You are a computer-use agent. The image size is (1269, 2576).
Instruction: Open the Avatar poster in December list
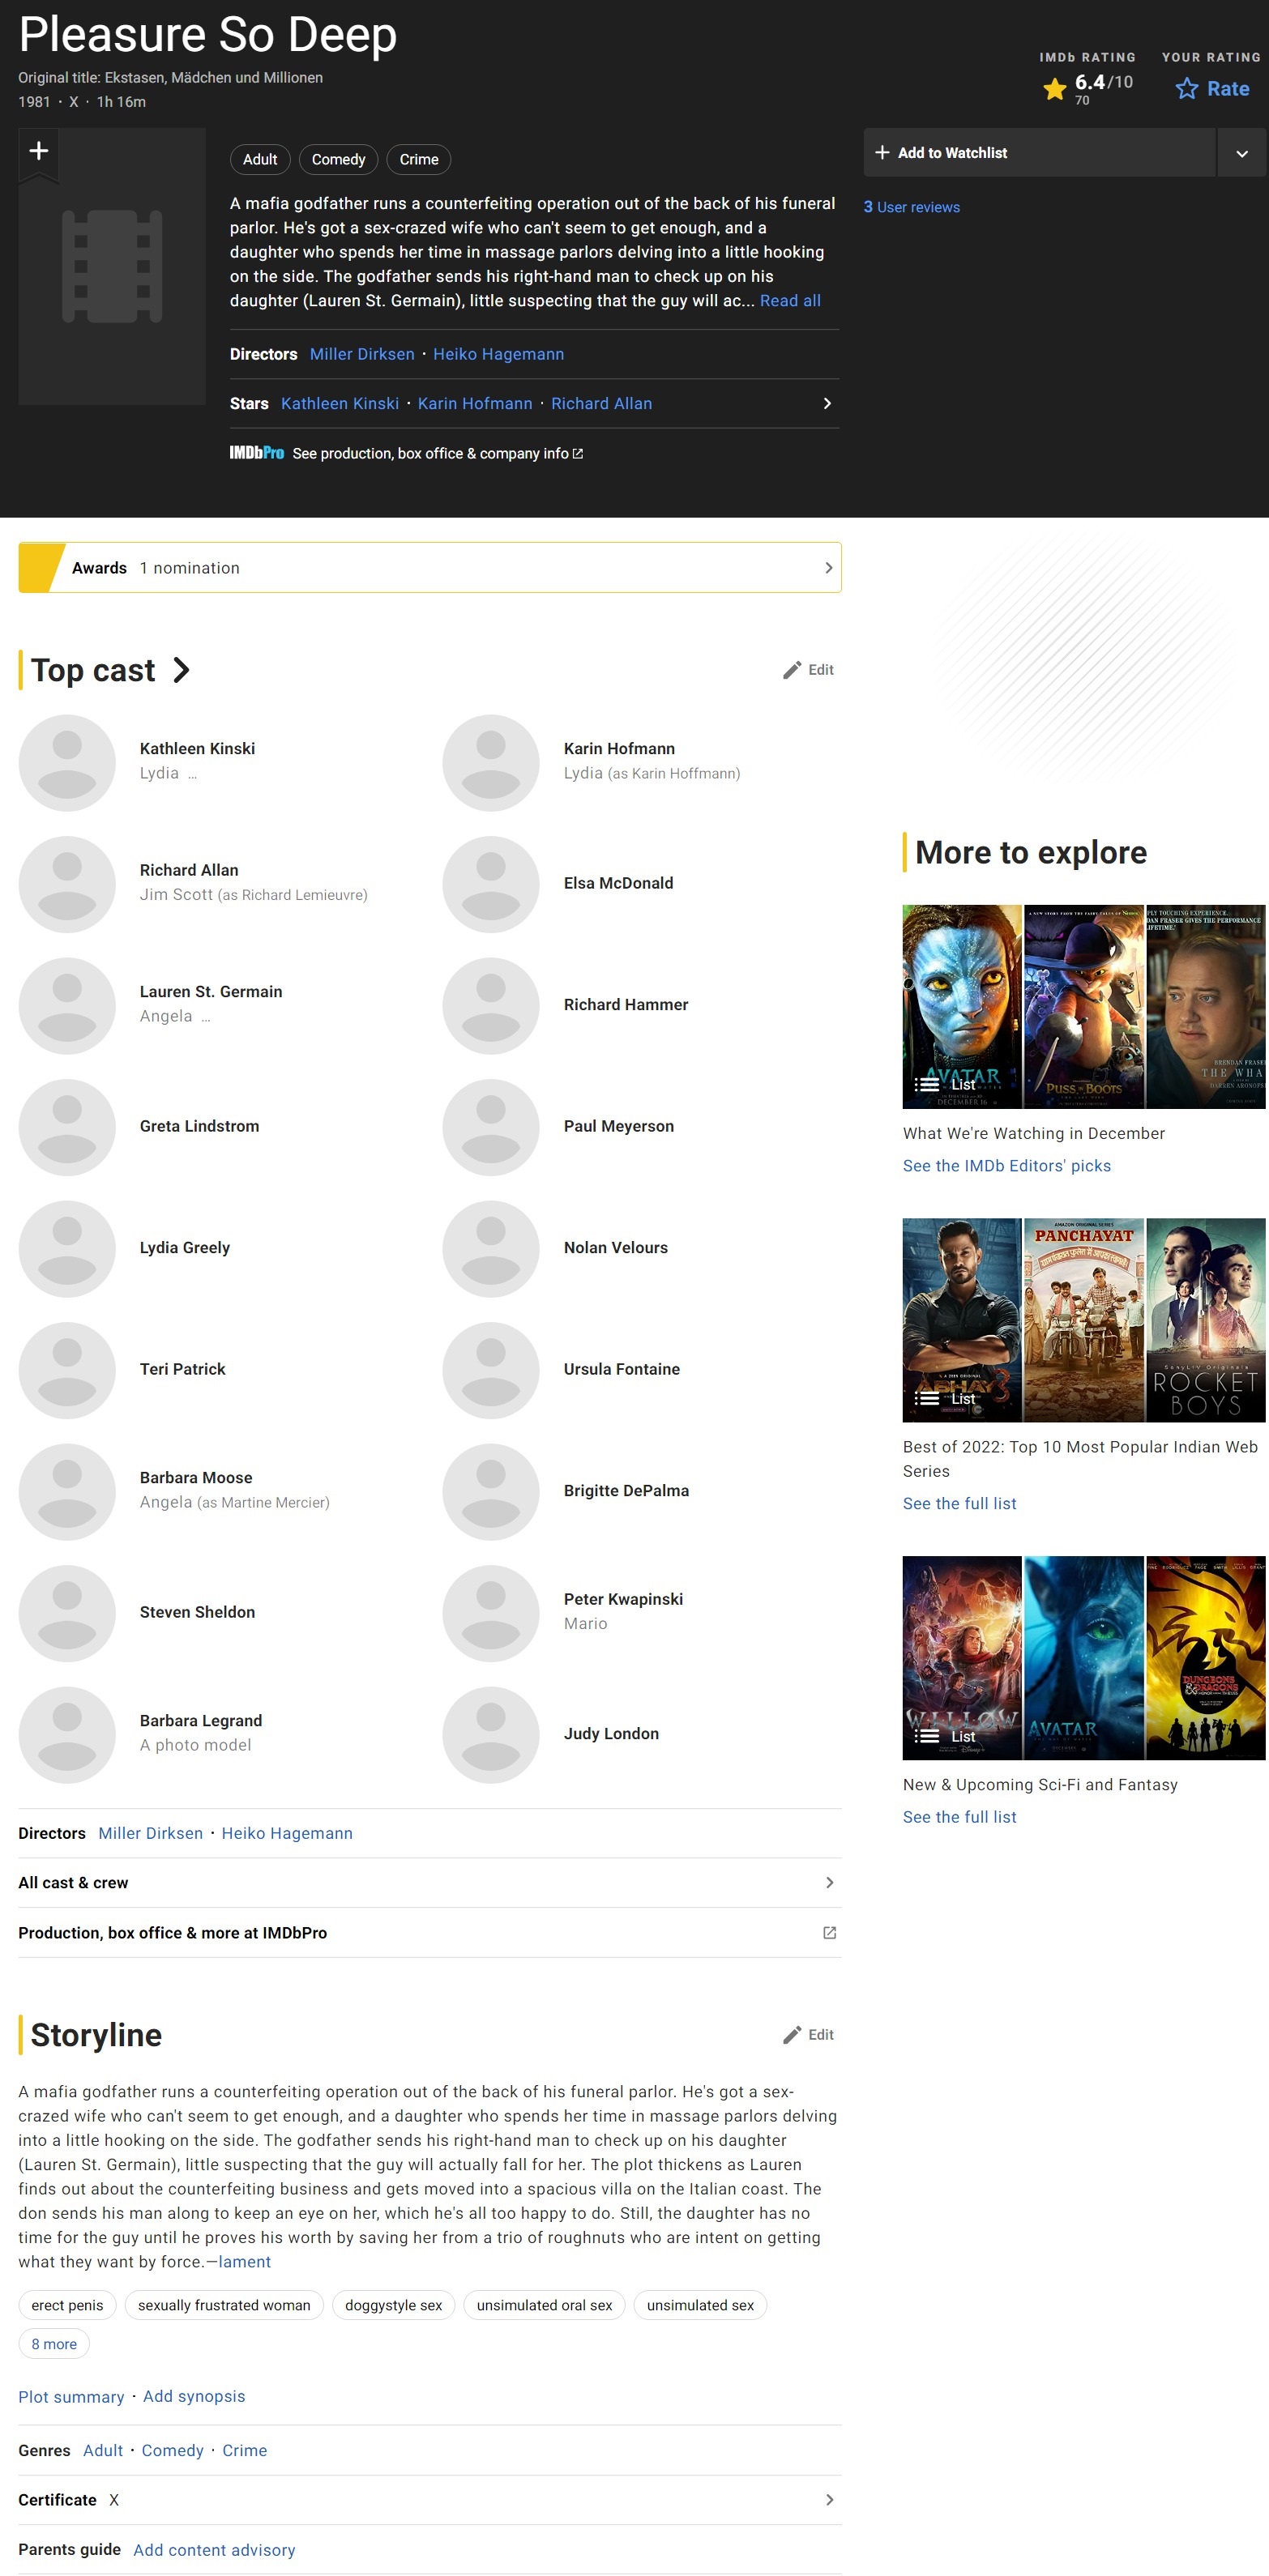pos(962,1006)
